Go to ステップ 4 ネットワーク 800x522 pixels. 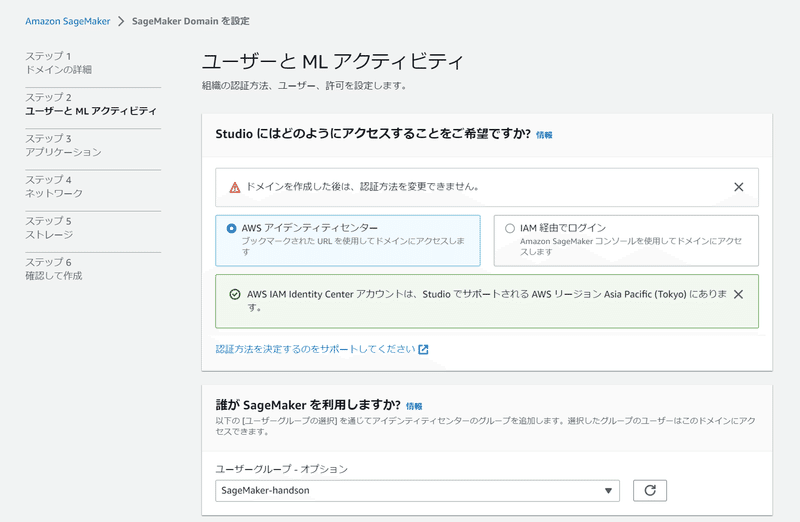[54, 187]
